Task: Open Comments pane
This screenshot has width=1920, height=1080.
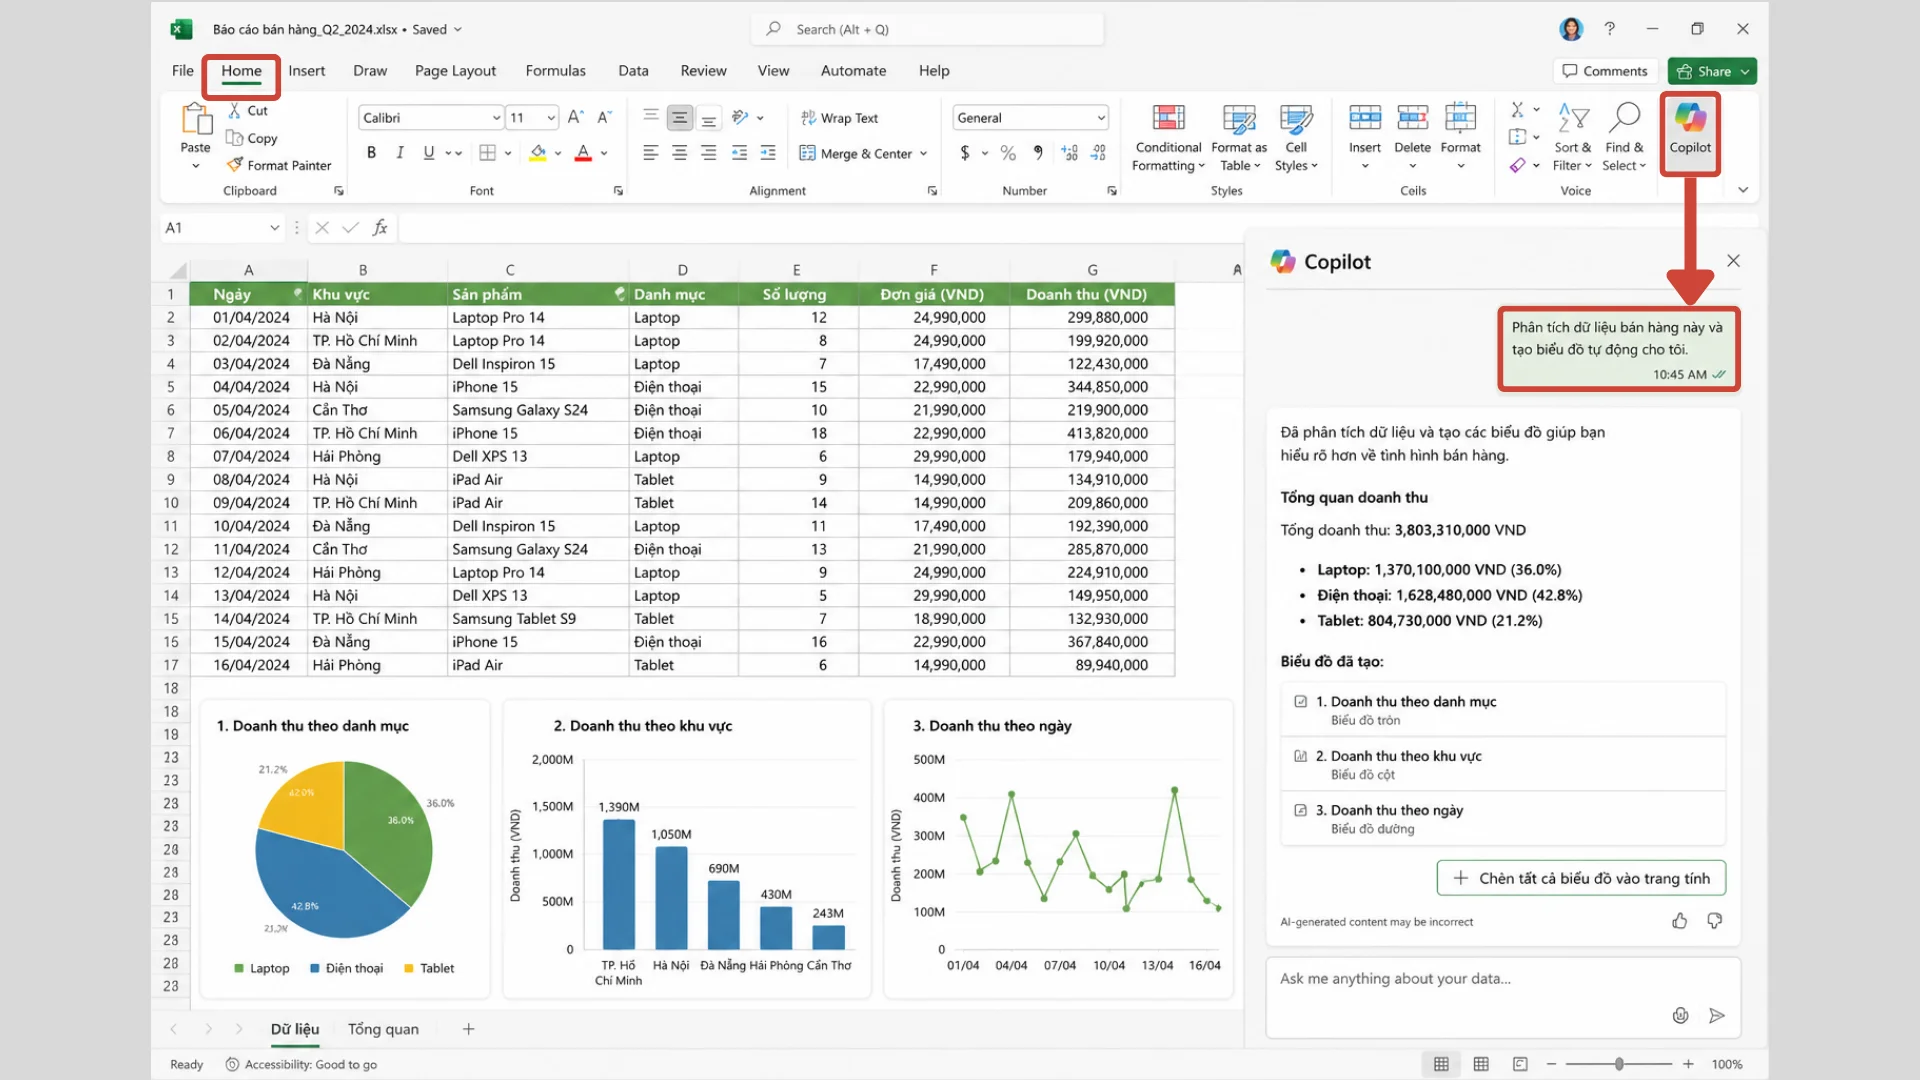Action: pos(1605,71)
